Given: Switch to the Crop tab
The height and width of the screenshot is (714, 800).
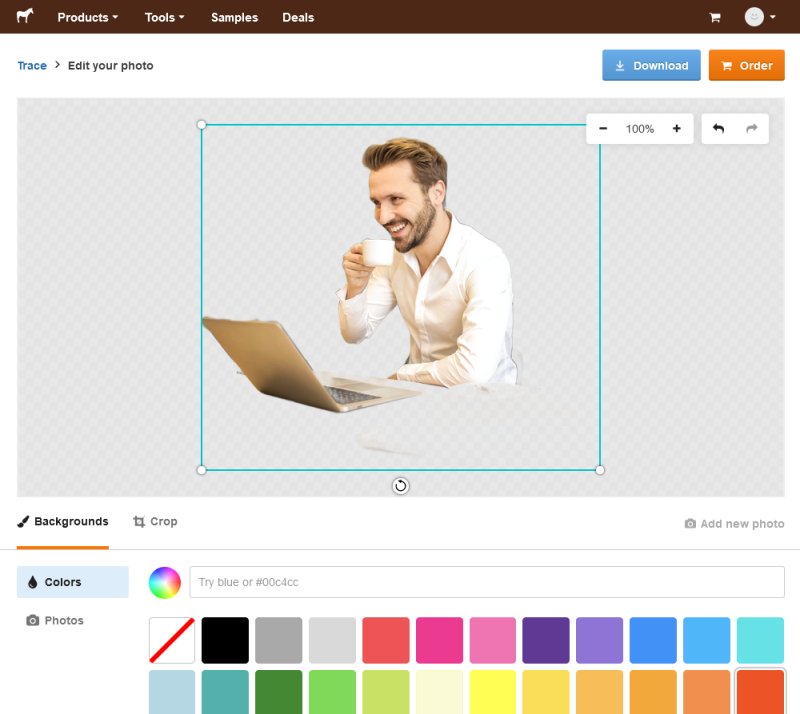Looking at the screenshot, I should click(155, 521).
